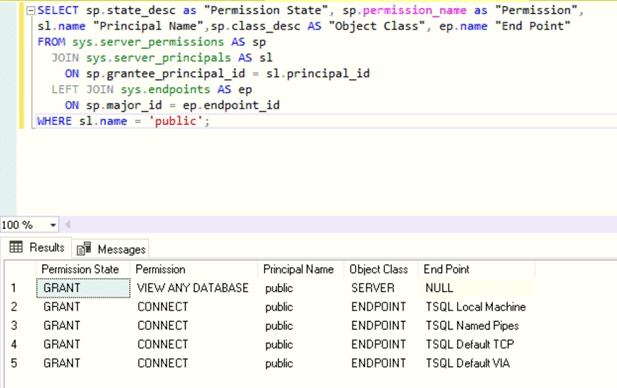This screenshot has width=617, height=388.
Task: Click the 'public' string literal in WHERE clause
Action: pyautogui.click(x=175, y=121)
